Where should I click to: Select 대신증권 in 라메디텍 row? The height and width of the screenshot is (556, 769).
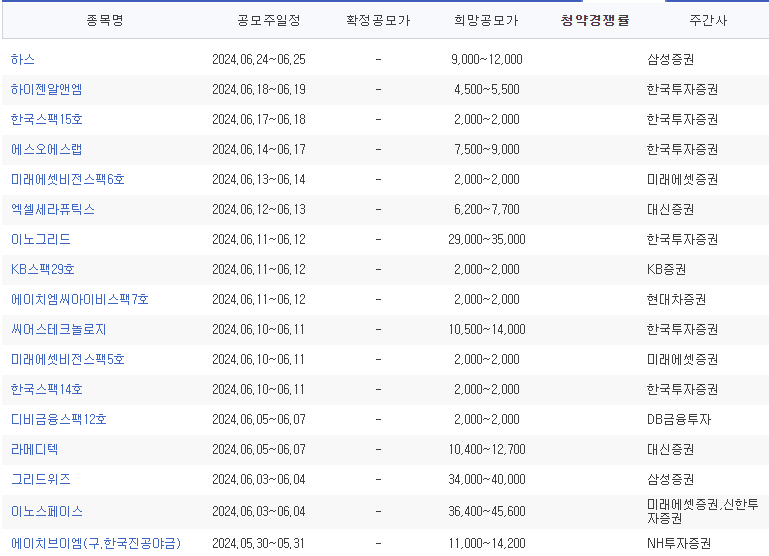(x=670, y=449)
